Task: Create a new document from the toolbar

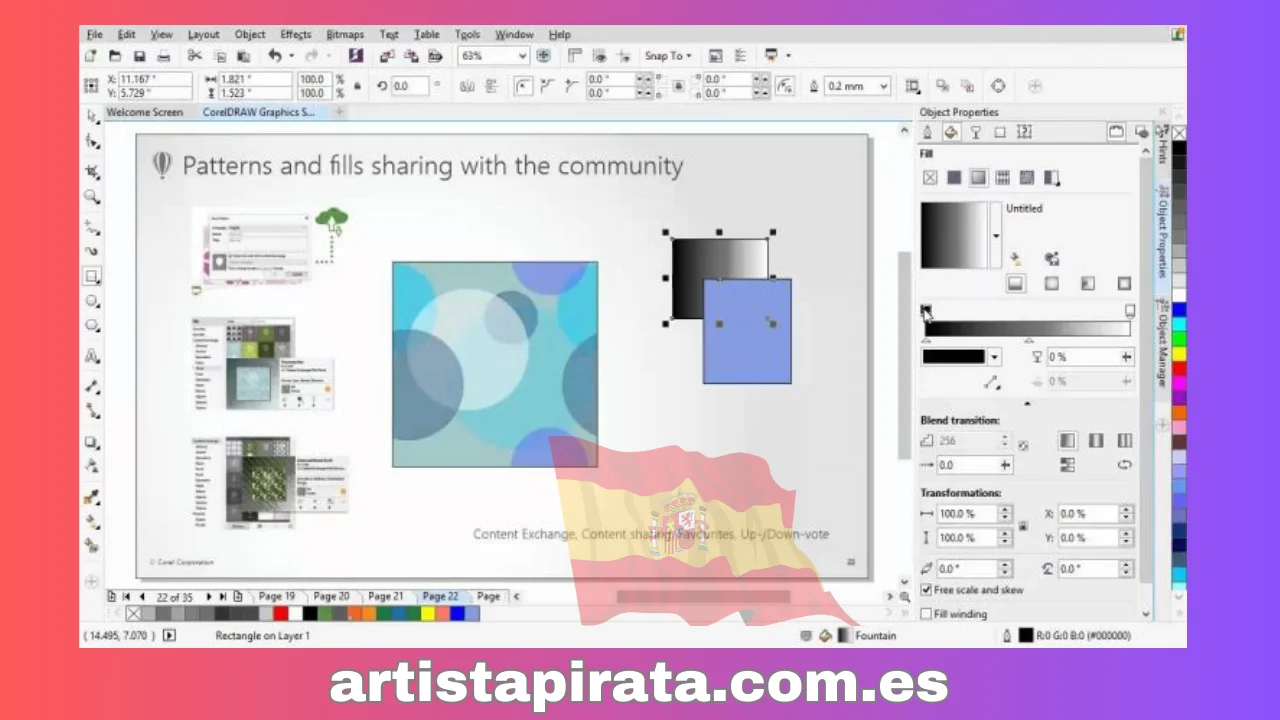Action: (91, 56)
